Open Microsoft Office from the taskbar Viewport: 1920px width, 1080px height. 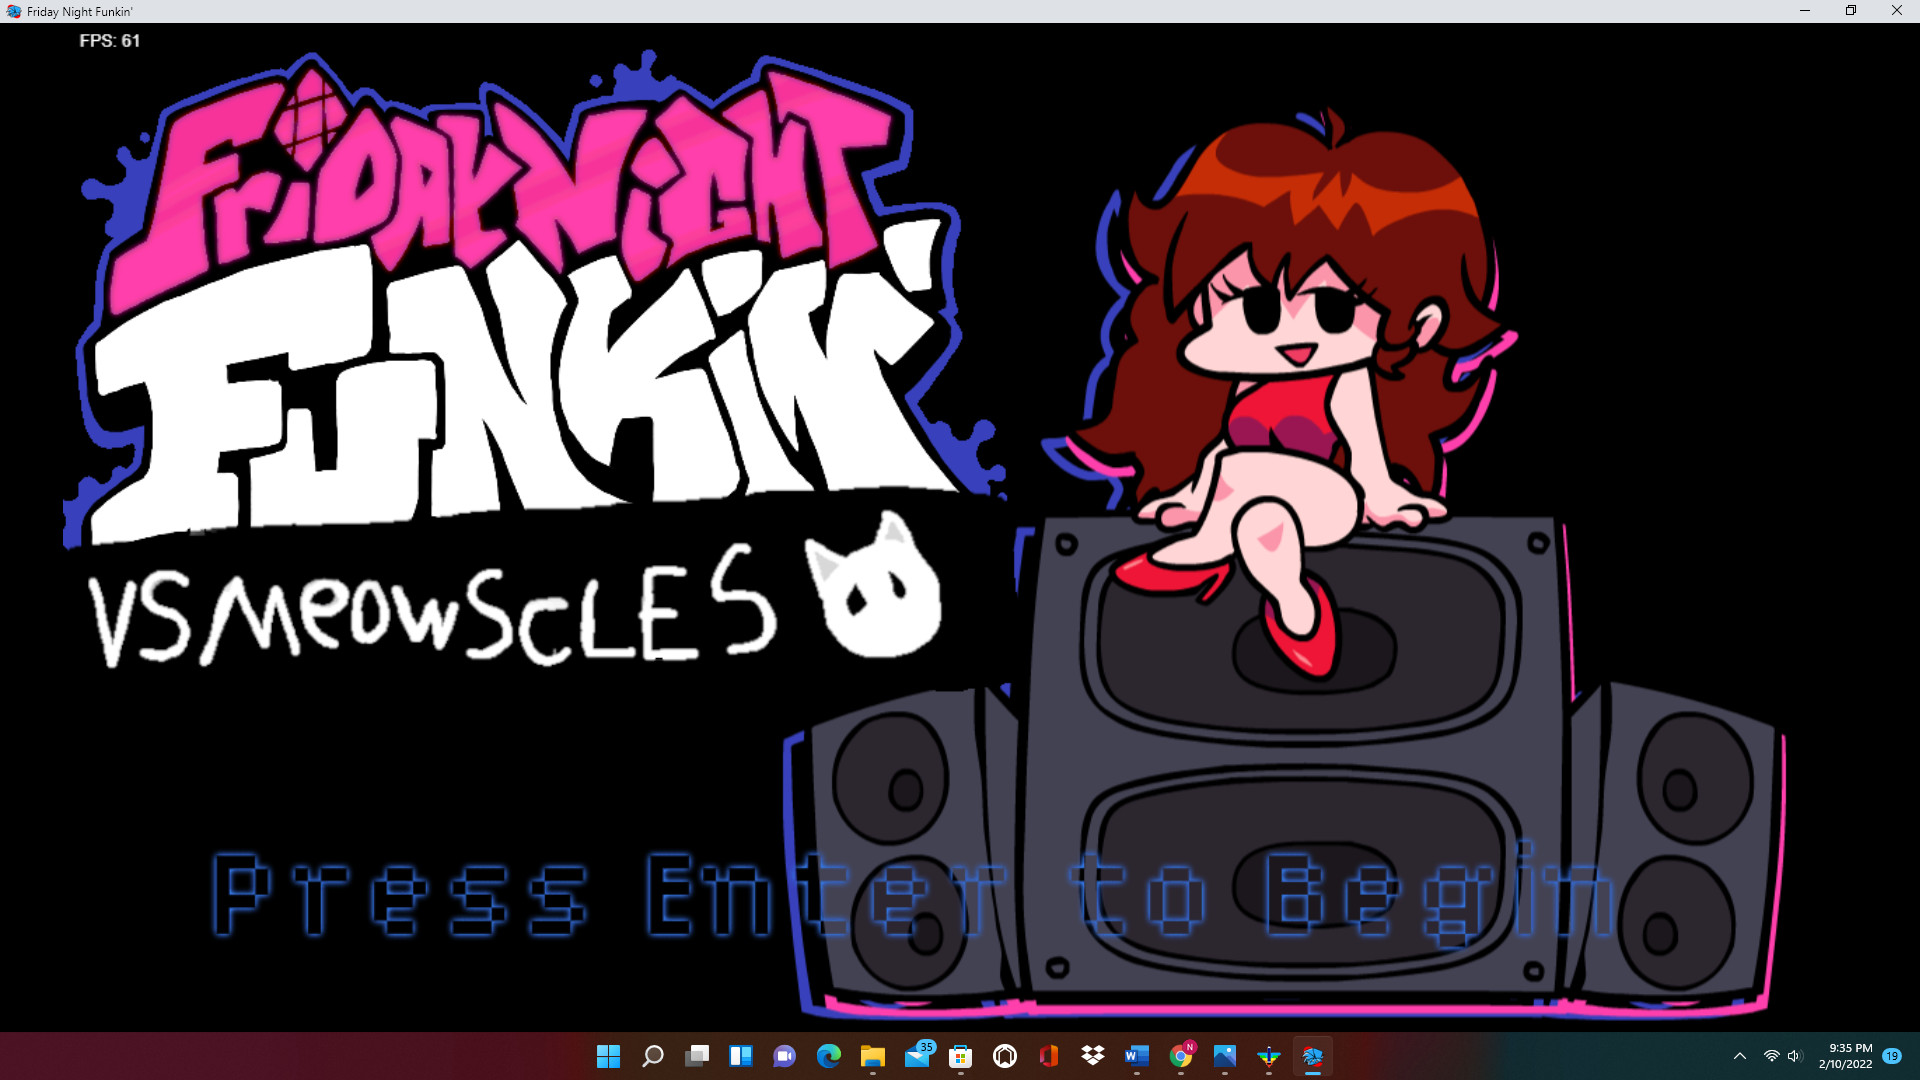[1049, 1056]
